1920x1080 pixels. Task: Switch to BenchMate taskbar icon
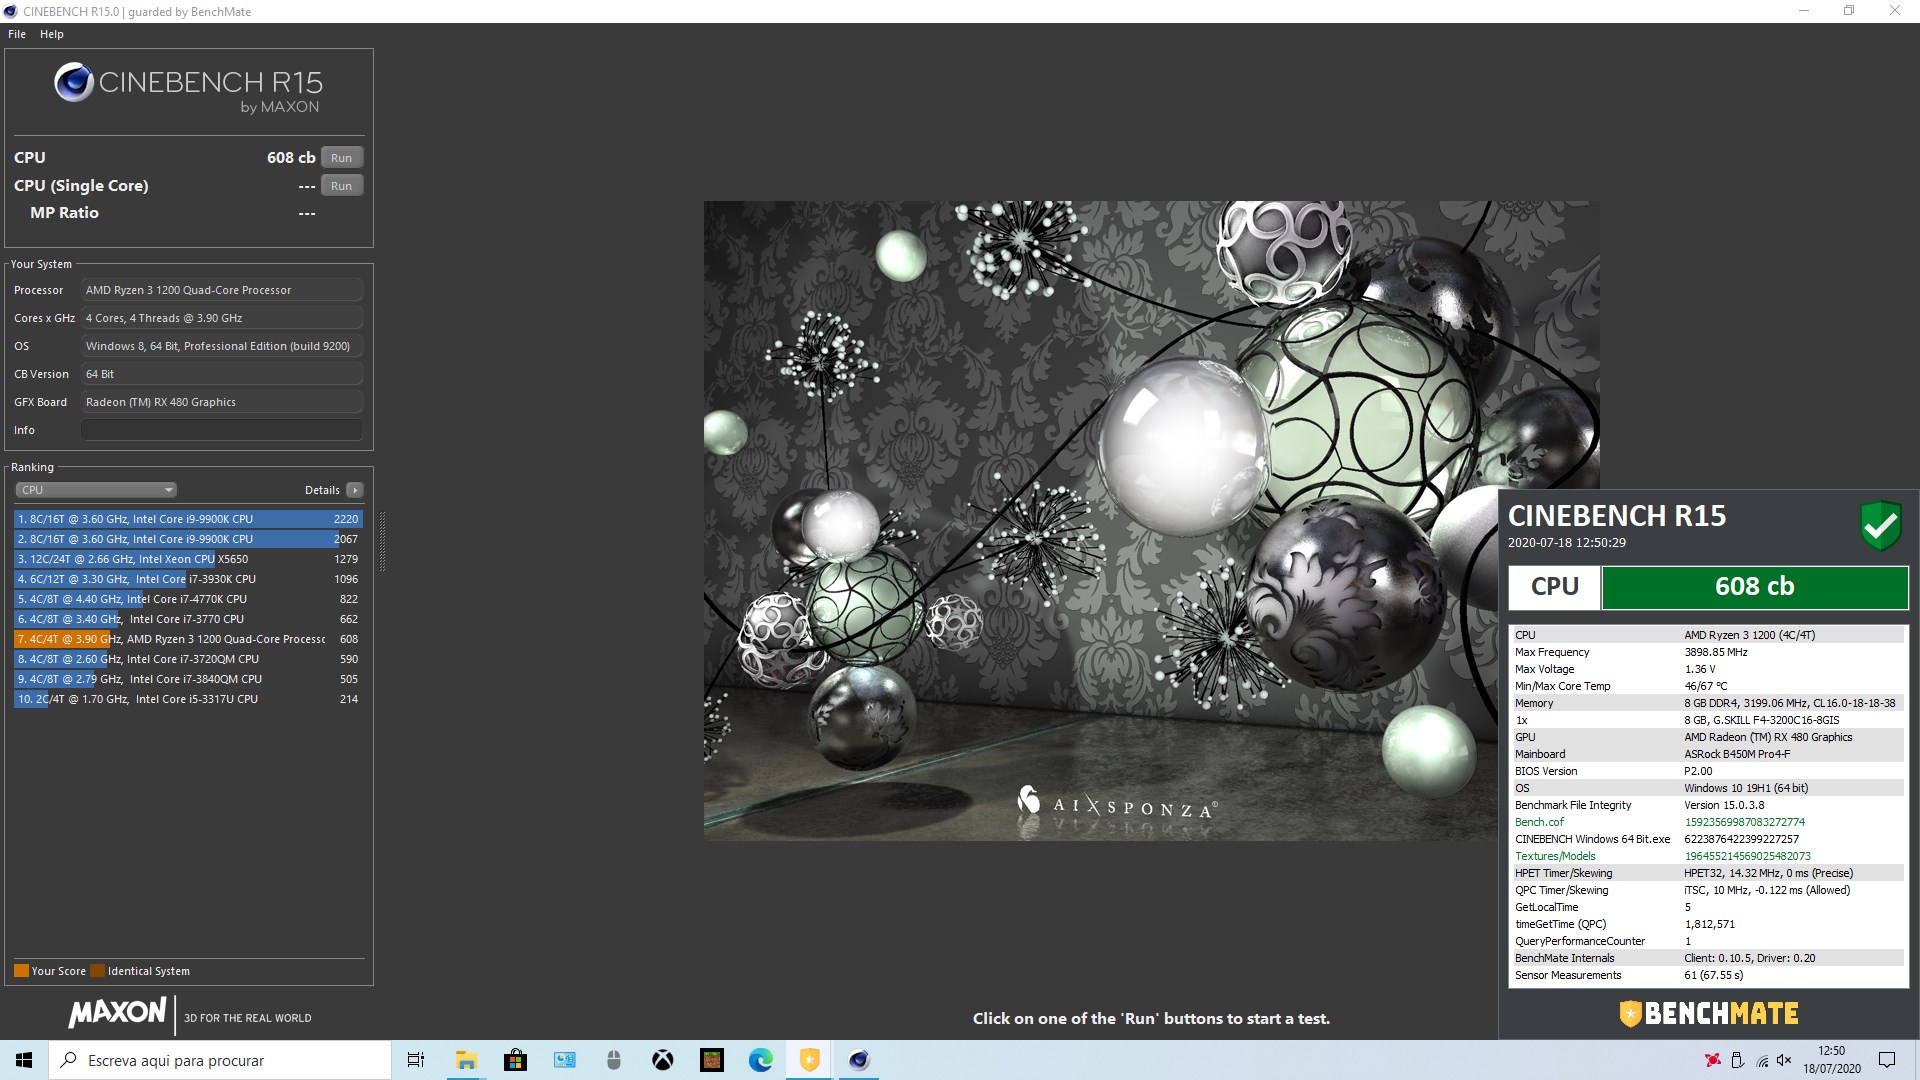[x=809, y=1060]
